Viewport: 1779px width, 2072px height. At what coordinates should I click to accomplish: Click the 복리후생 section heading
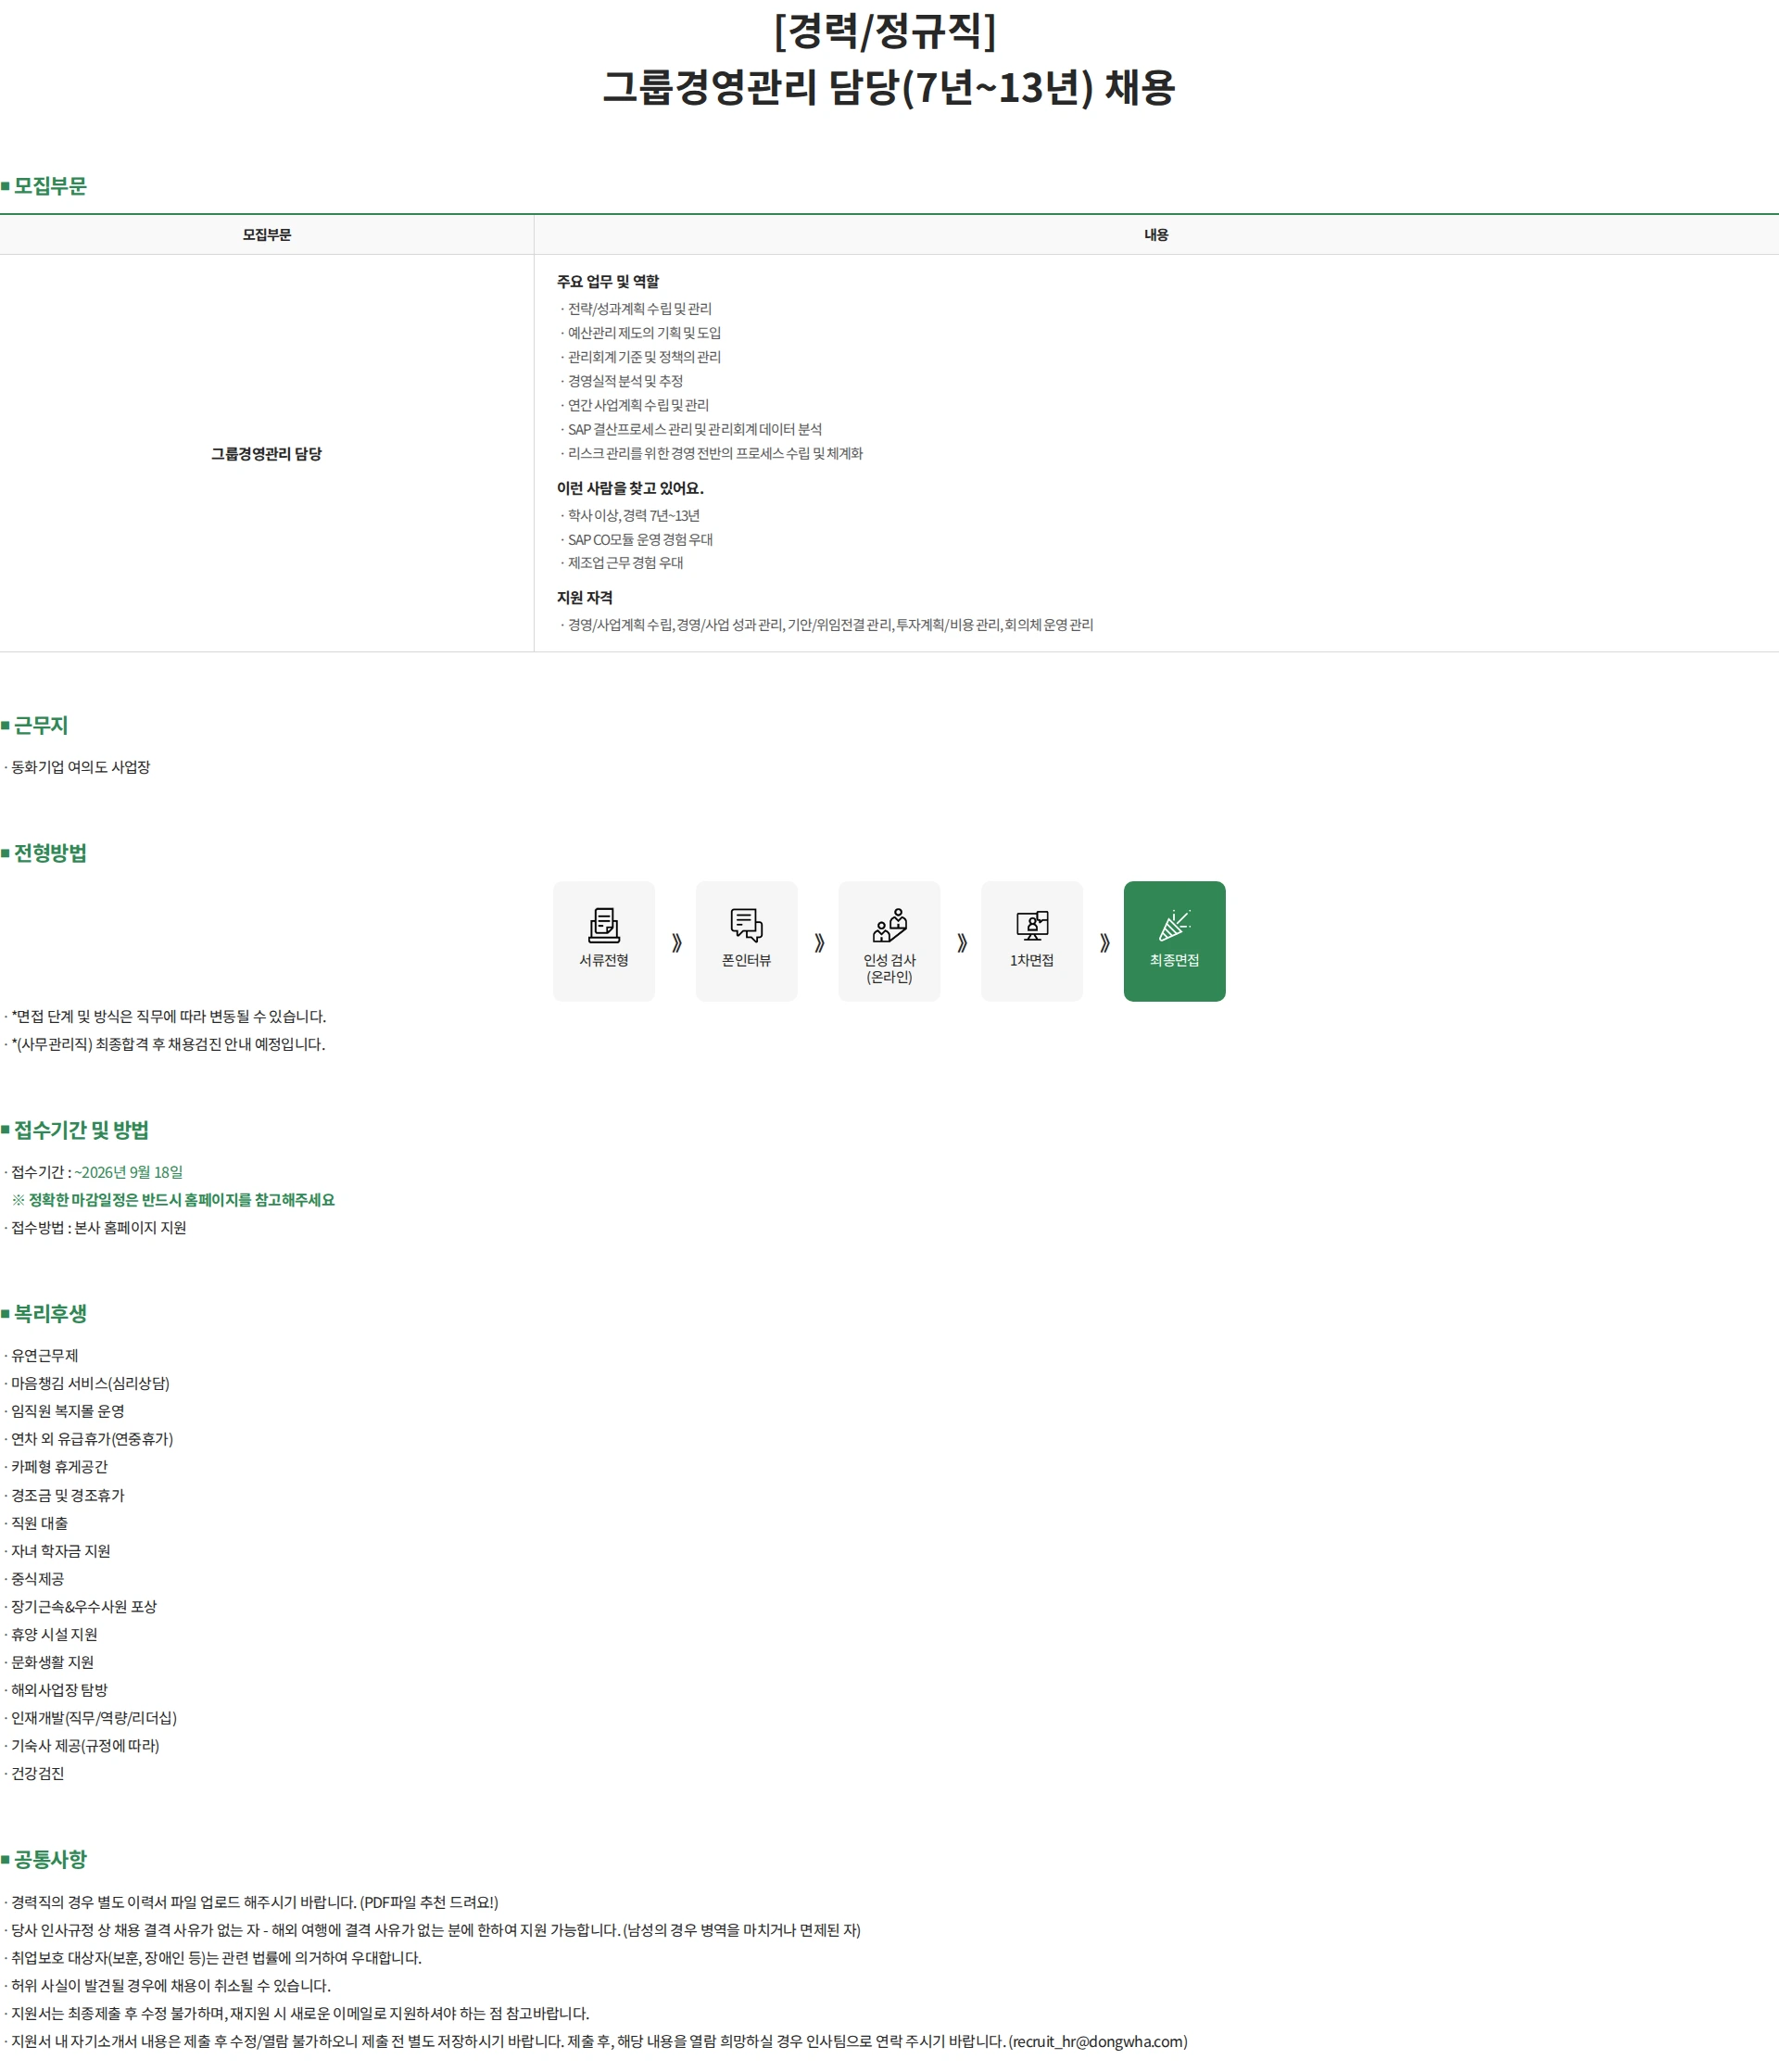50,1314
